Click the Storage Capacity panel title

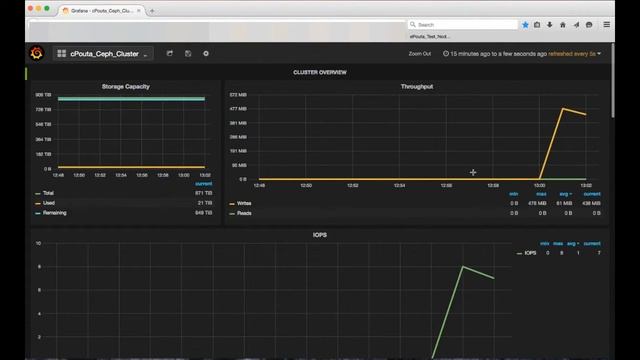(126, 87)
